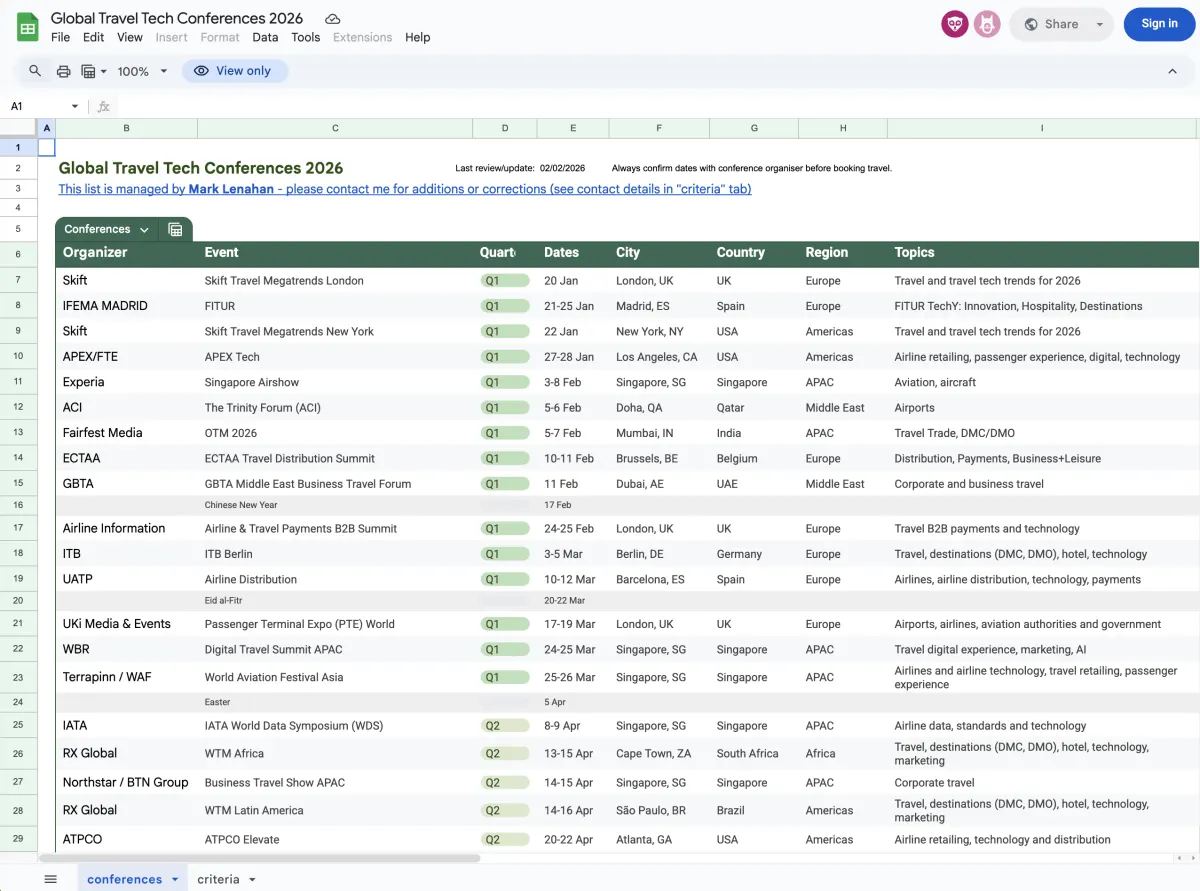The image size is (1200, 891).
Task: Click the Sign in button
Action: (x=1159, y=24)
